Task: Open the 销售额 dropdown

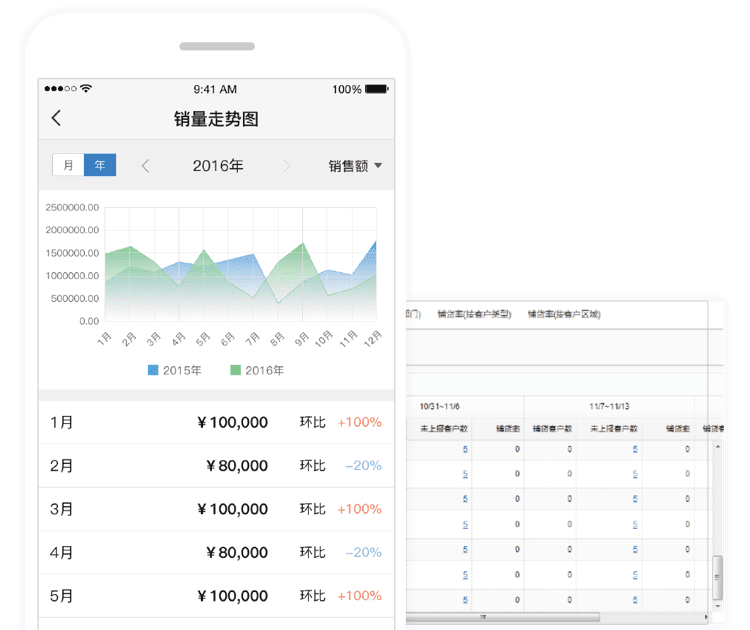Action: tap(355, 166)
